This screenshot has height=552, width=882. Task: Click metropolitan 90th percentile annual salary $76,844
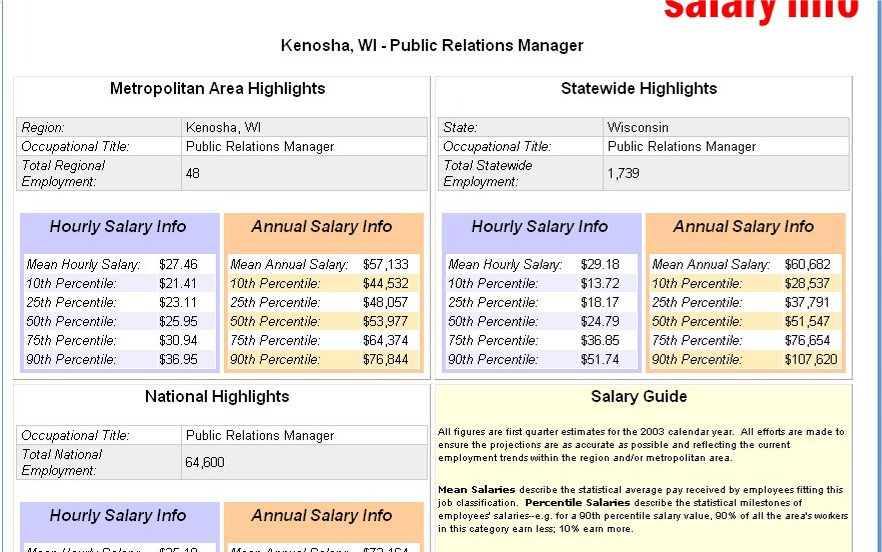pyautogui.click(x=385, y=360)
